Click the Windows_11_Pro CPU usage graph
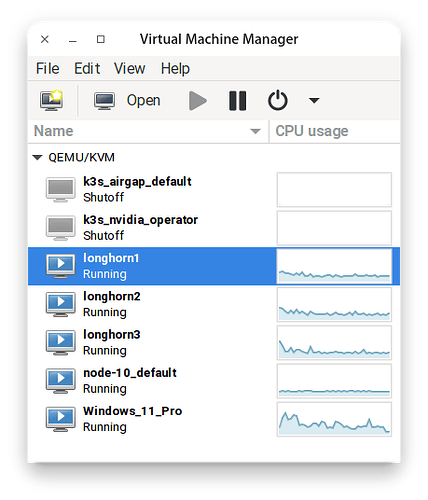This screenshot has height=500, width=428. [x=334, y=419]
